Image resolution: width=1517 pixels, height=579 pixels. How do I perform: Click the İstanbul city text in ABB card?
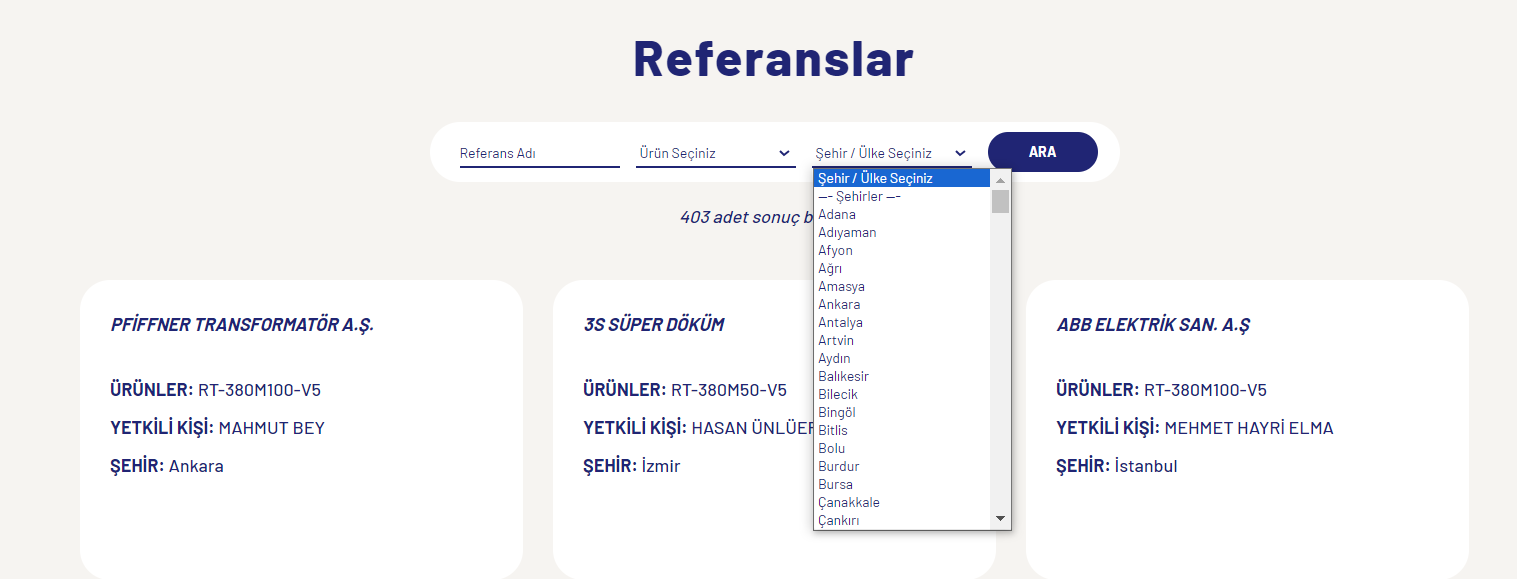1146,466
